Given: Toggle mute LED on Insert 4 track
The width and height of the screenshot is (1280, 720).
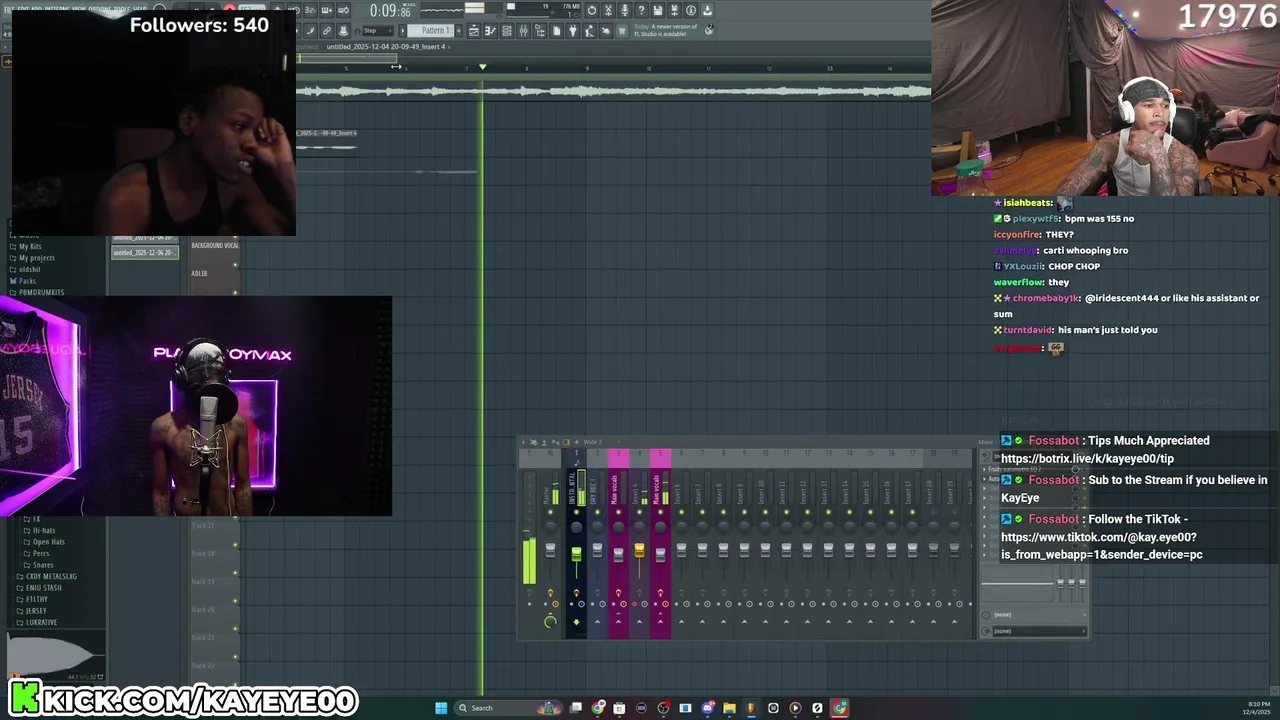Looking at the screenshot, I should click(639, 512).
